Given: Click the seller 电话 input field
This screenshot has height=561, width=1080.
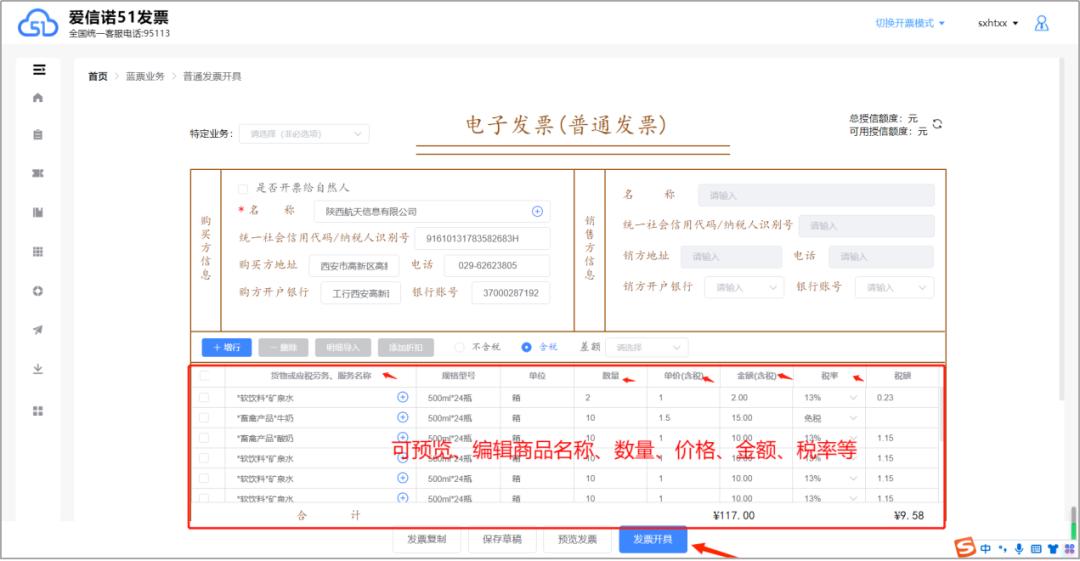Looking at the screenshot, I should (881, 256).
